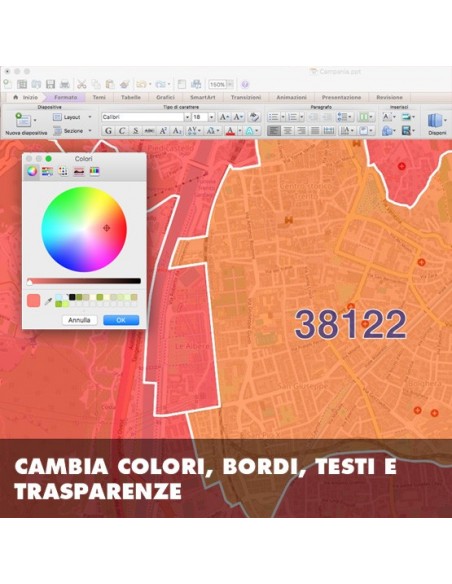Screen dimensions: 452x584
Task: Open the bullets style dropdown arrow
Action: pyautogui.click(x=282, y=117)
